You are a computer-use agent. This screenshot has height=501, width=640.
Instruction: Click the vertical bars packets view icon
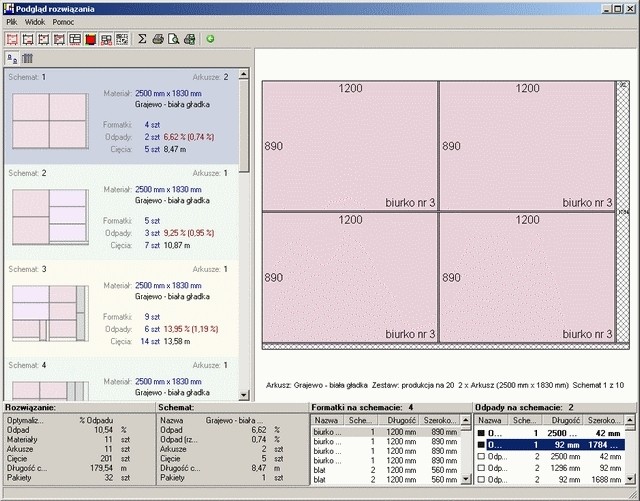pos(27,59)
